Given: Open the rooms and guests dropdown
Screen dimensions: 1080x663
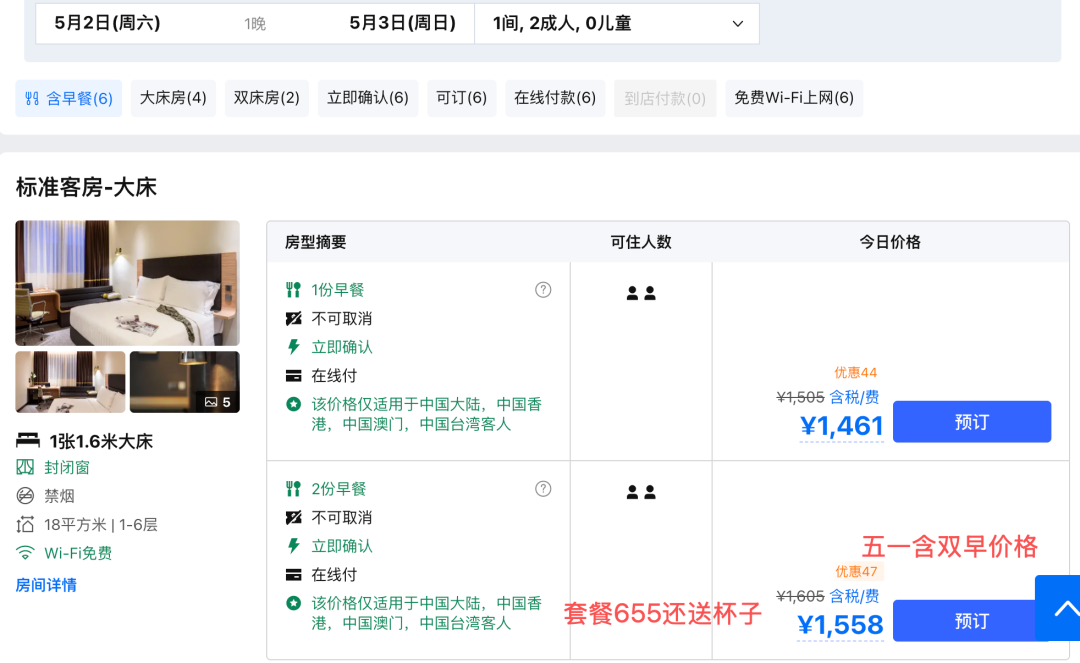Looking at the screenshot, I should (617, 23).
